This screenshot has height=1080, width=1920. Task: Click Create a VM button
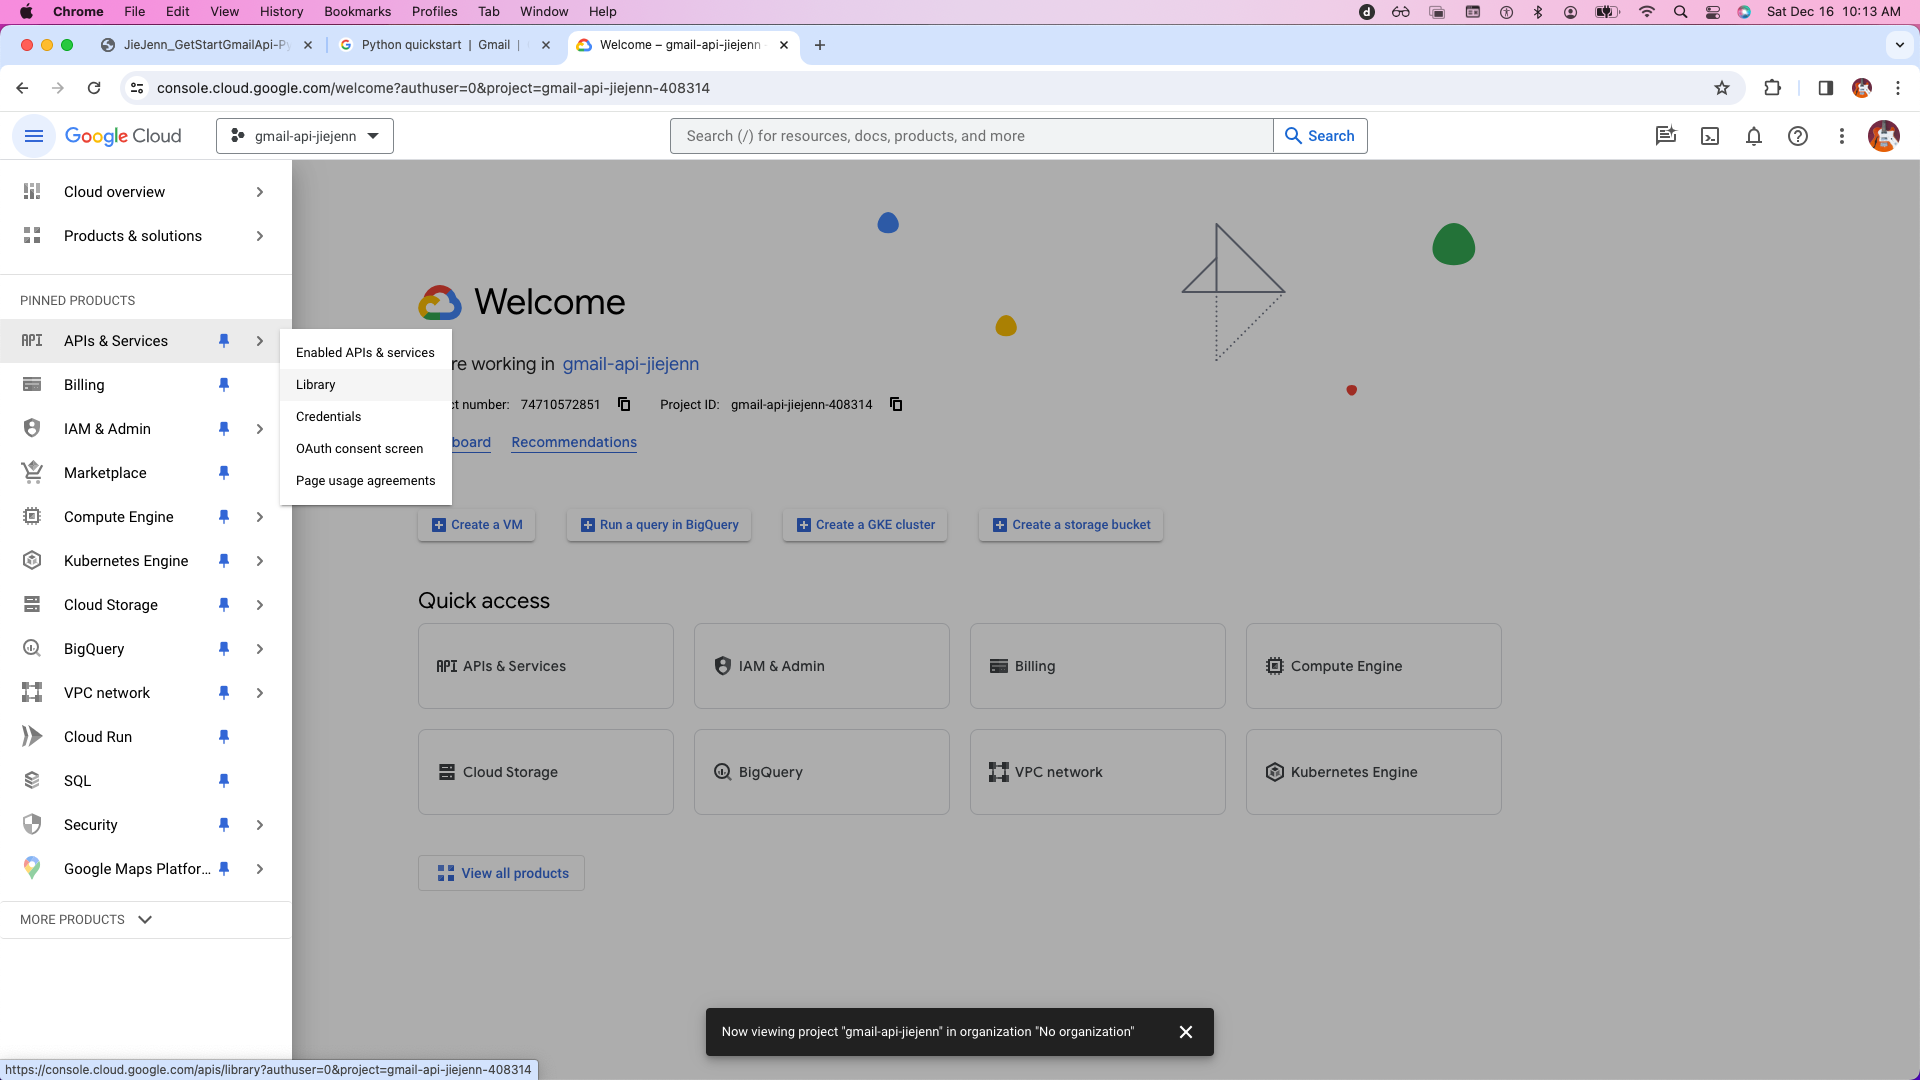click(477, 525)
